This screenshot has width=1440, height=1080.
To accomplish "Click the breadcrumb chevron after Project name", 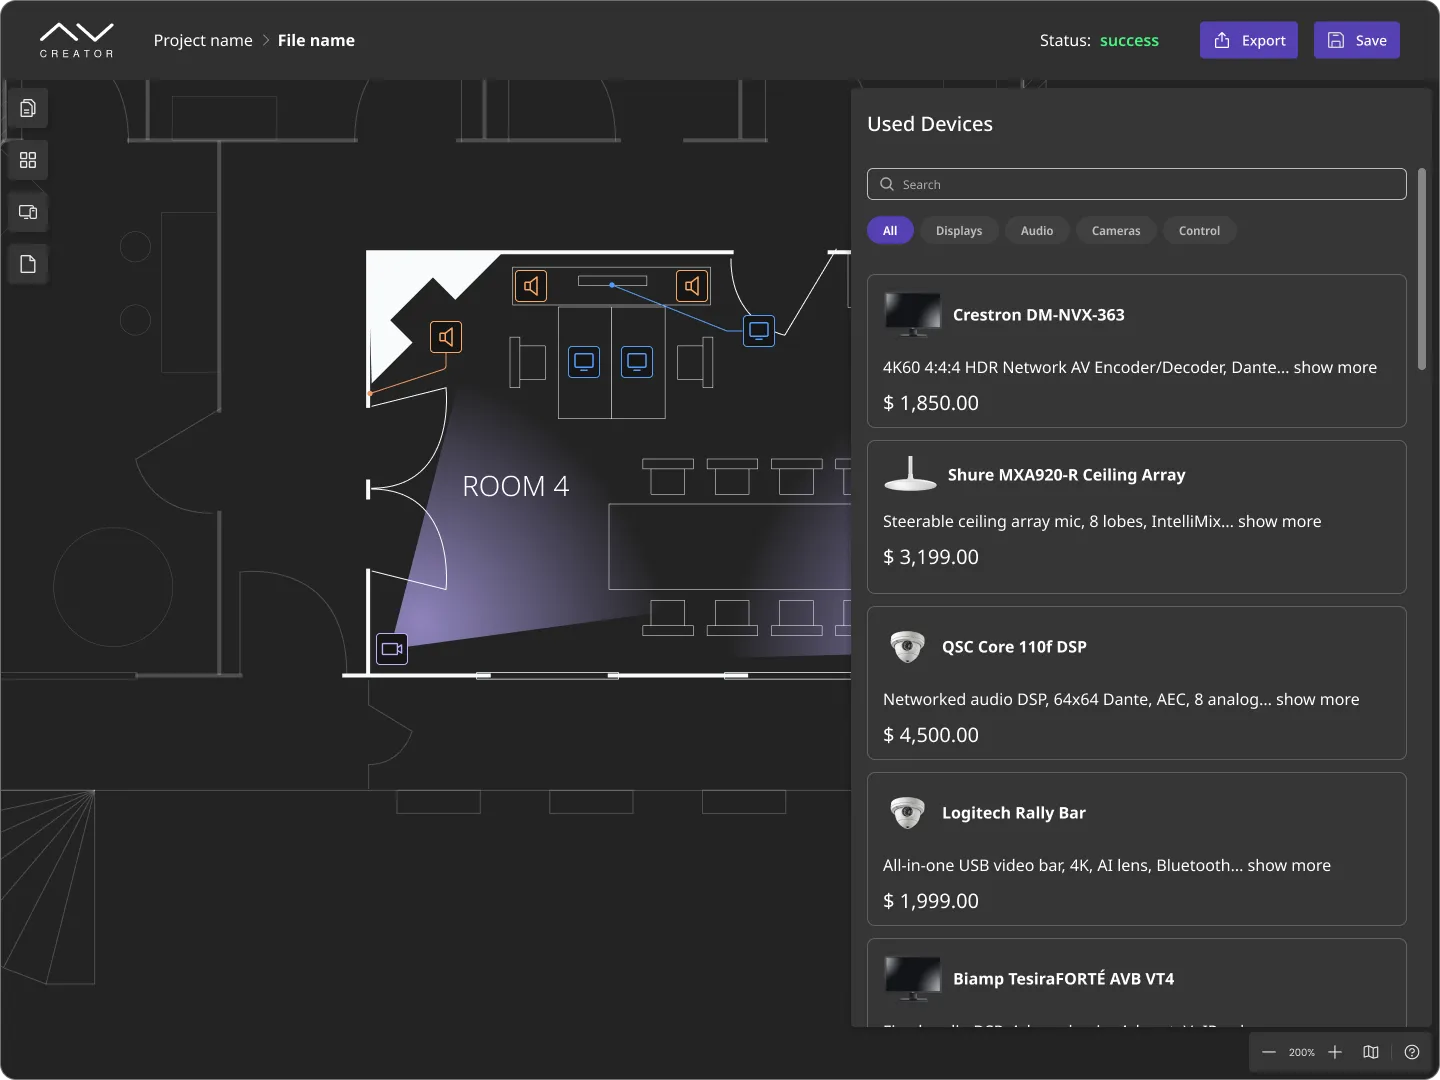I will pyautogui.click(x=266, y=40).
